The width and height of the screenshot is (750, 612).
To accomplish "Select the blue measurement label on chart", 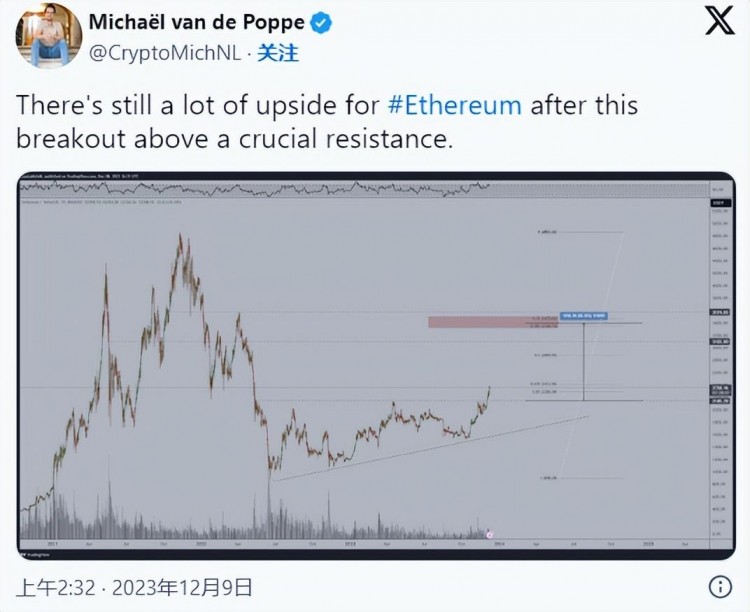I will (x=584, y=316).
